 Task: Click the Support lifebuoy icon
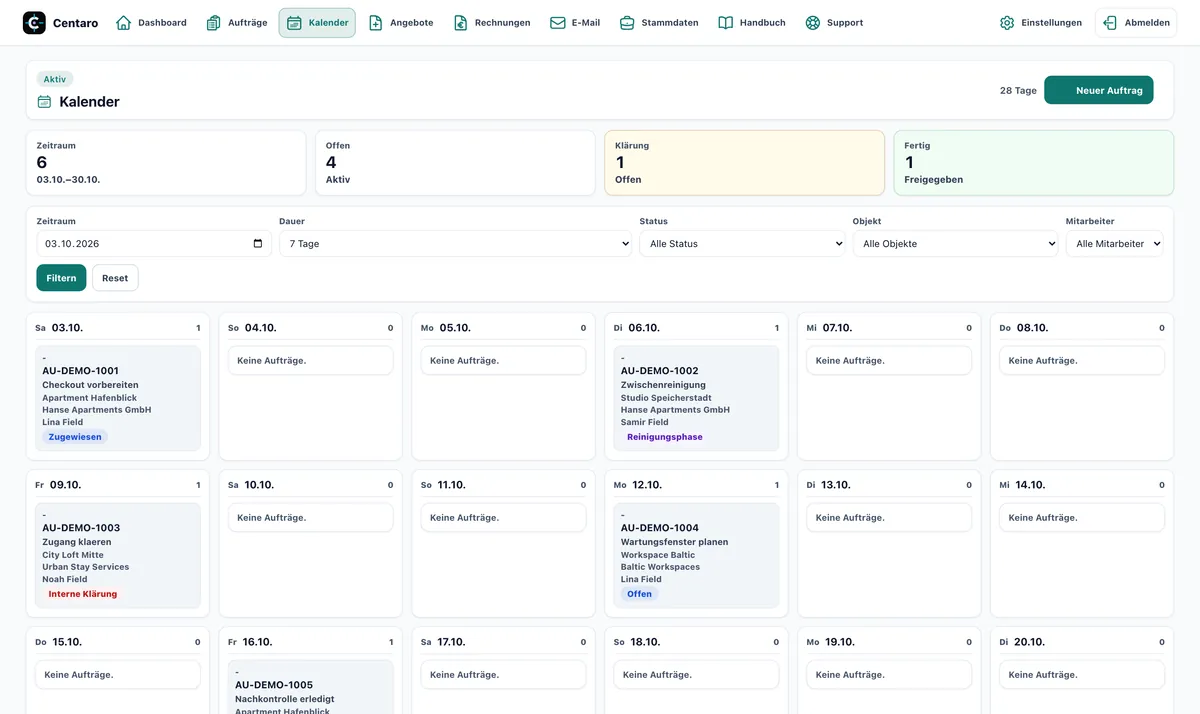(813, 23)
